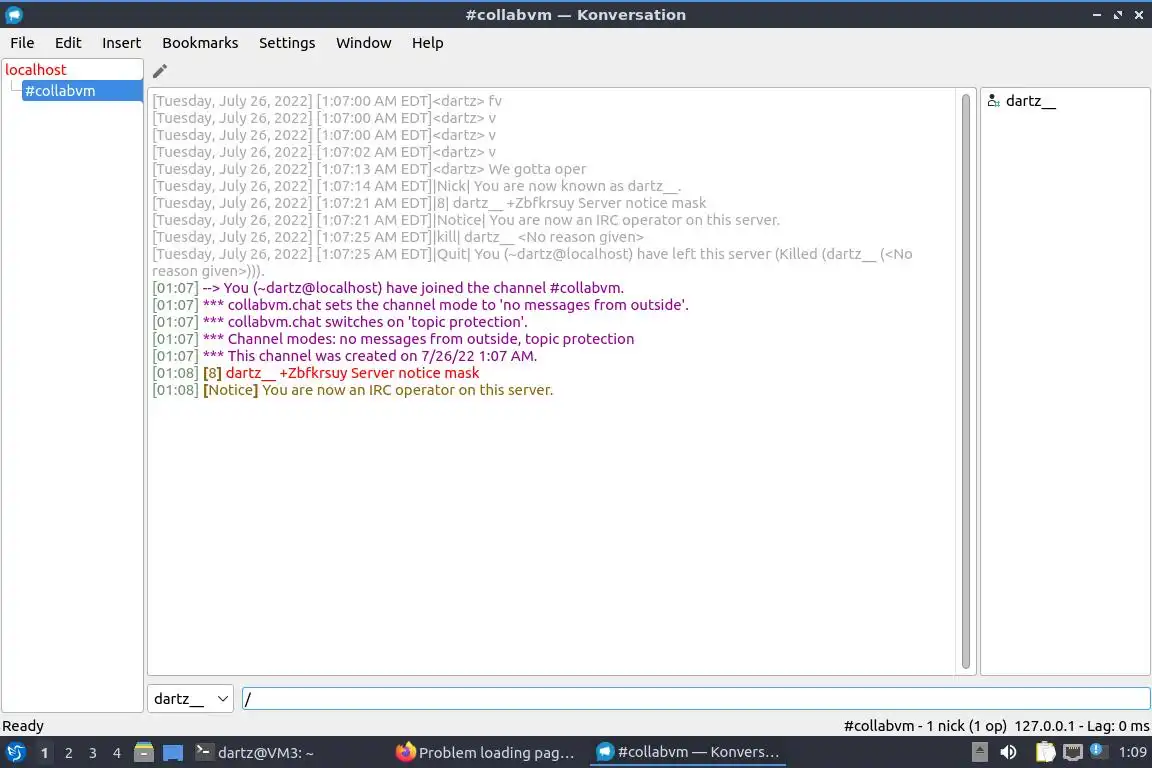This screenshot has height=768, width=1152.
Task: Click the Ready status bar text
Action: (23, 726)
